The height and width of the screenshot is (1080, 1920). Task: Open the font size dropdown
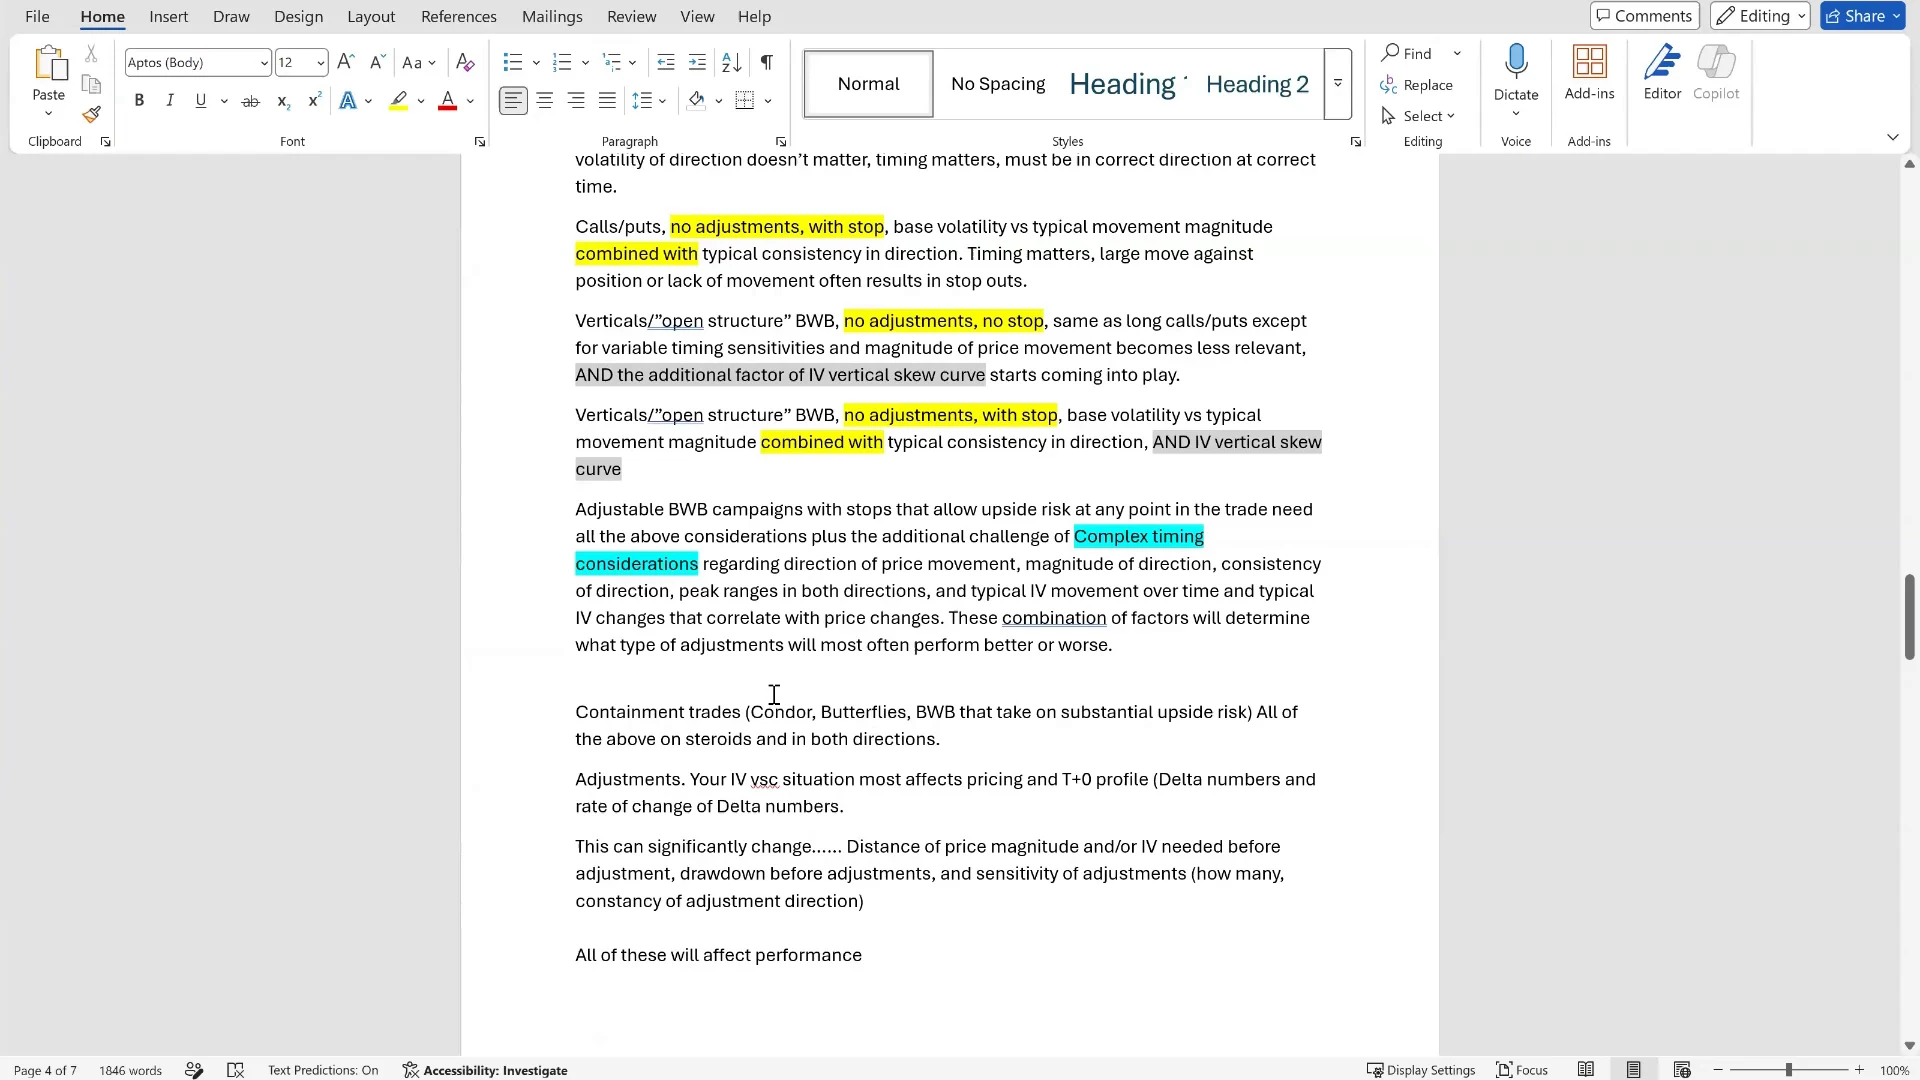[x=320, y=63]
